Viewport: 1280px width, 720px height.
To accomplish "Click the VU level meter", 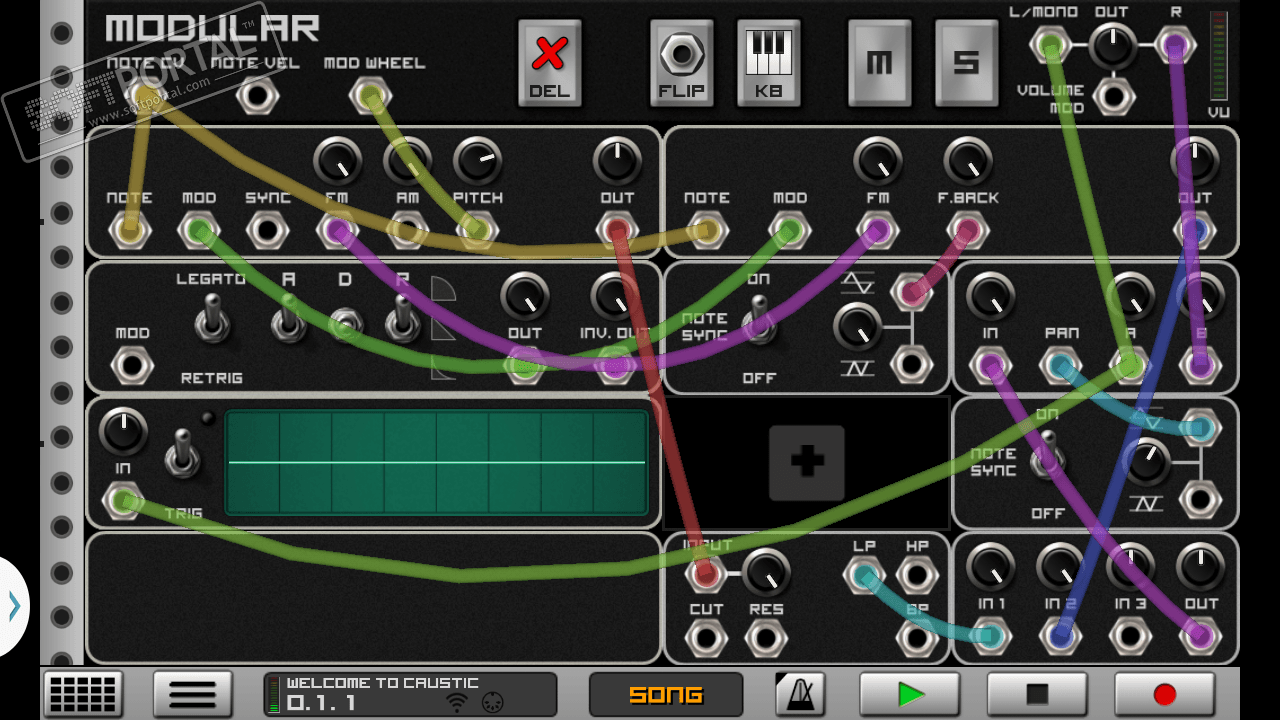I will pos(1218,56).
